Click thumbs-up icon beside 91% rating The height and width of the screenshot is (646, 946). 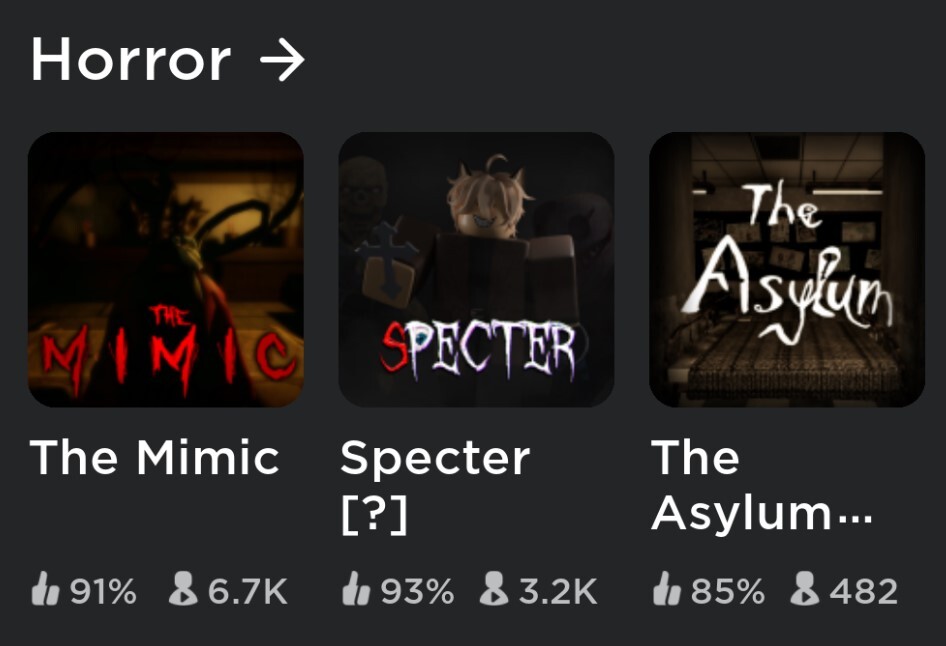tap(45, 589)
